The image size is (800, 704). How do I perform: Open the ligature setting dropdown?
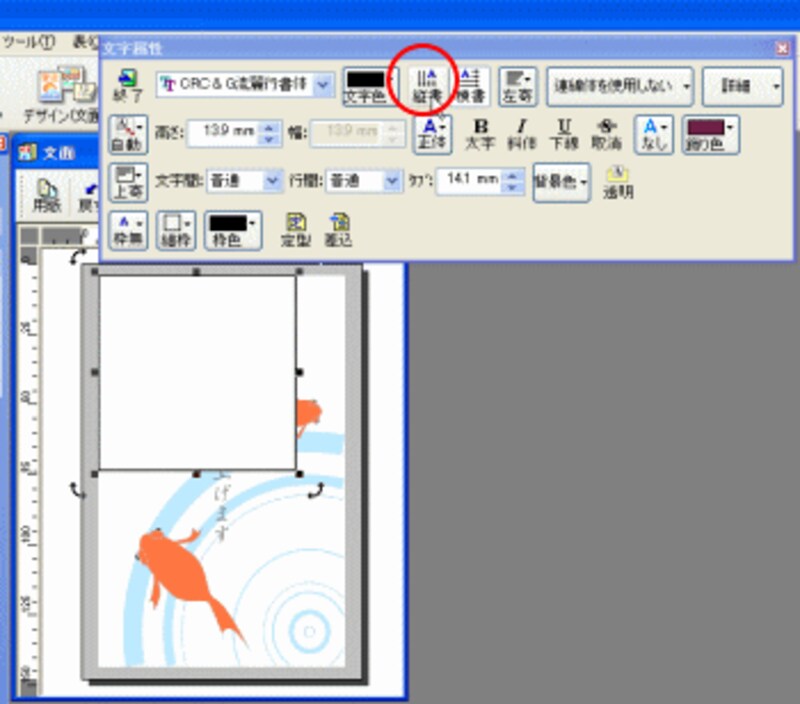619,87
